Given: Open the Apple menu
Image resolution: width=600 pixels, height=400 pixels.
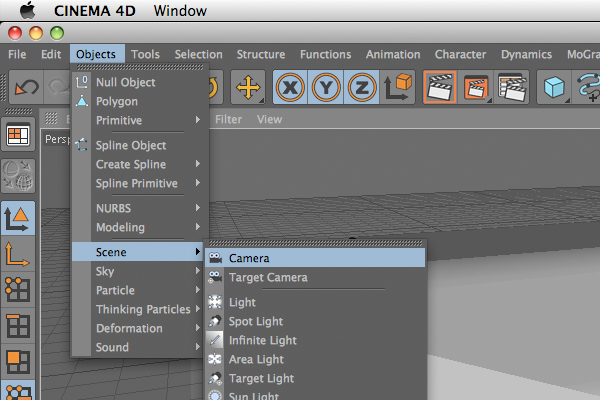Looking at the screenshot, I should click(28, 10).
